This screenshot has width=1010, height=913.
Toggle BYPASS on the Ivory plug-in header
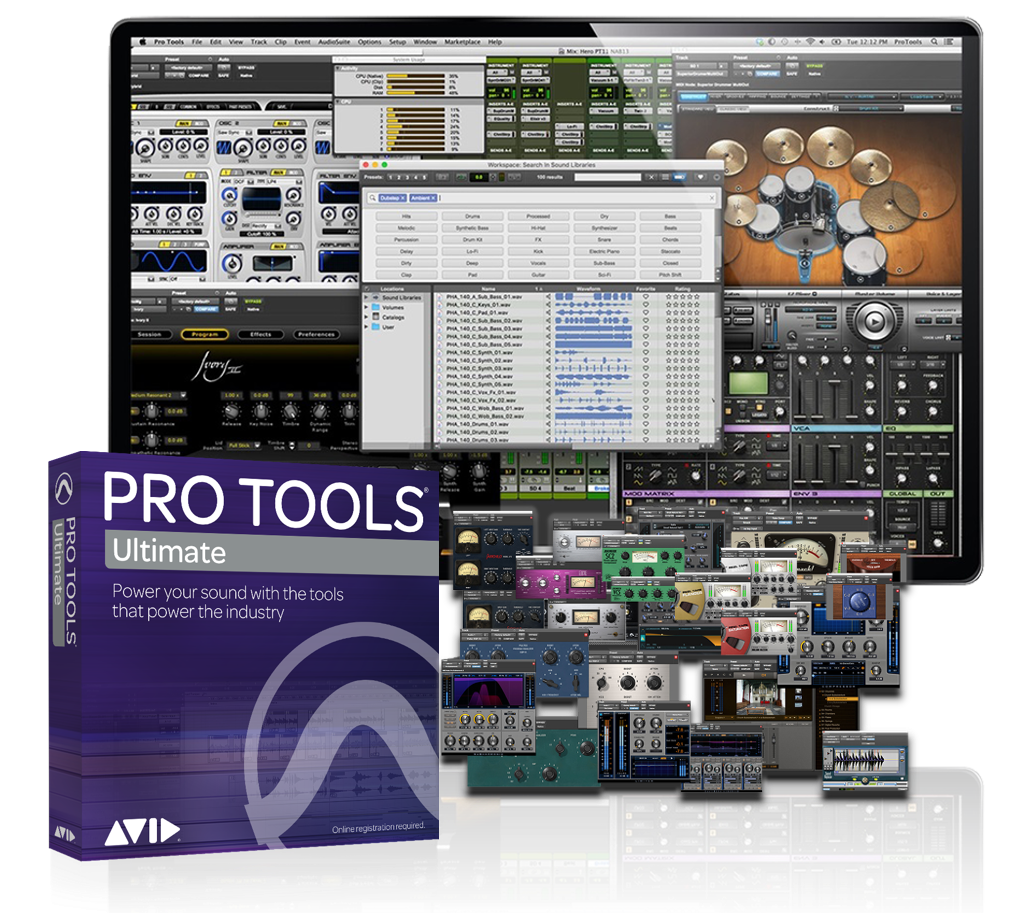253,301
